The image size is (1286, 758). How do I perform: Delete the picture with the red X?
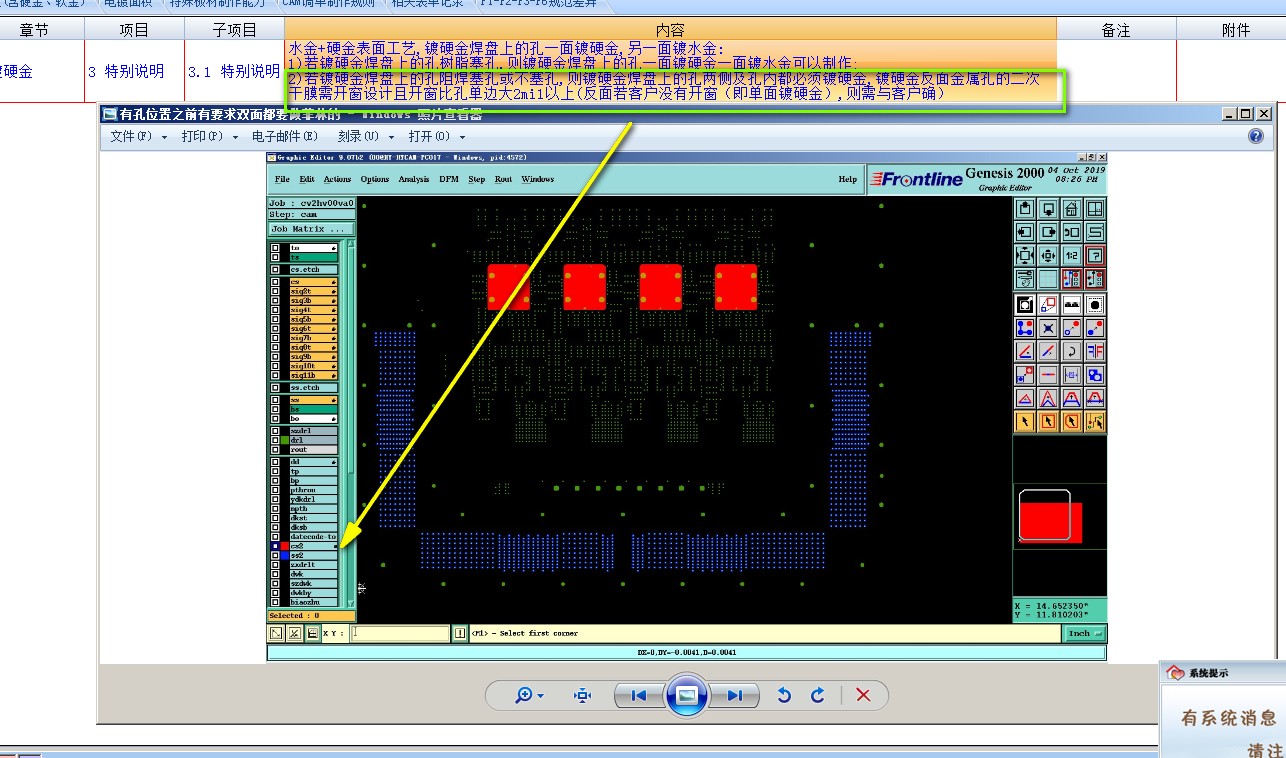864,695
